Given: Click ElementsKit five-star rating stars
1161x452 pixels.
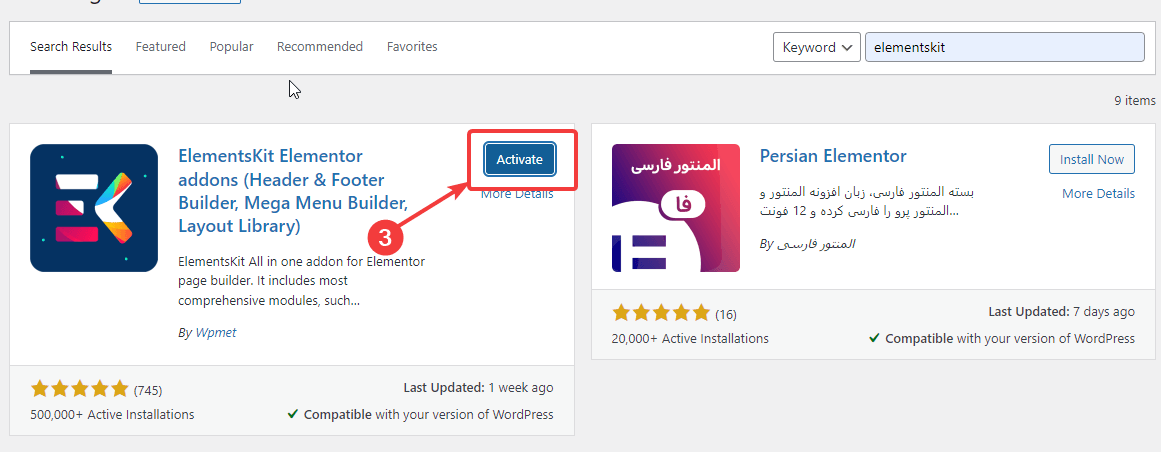Looking at the screenshot, I should (x=80, y=389).
